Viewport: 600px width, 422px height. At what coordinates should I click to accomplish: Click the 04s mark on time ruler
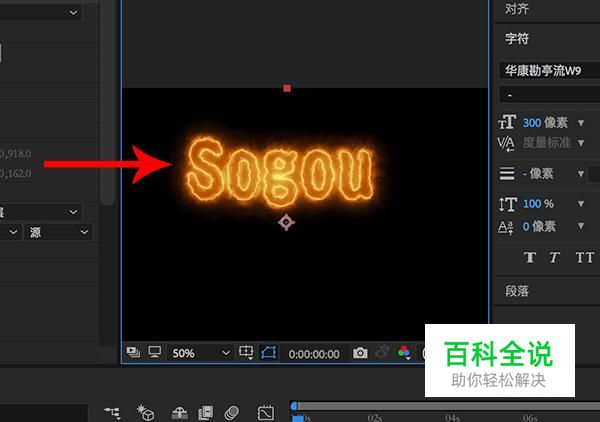point(453,418)
